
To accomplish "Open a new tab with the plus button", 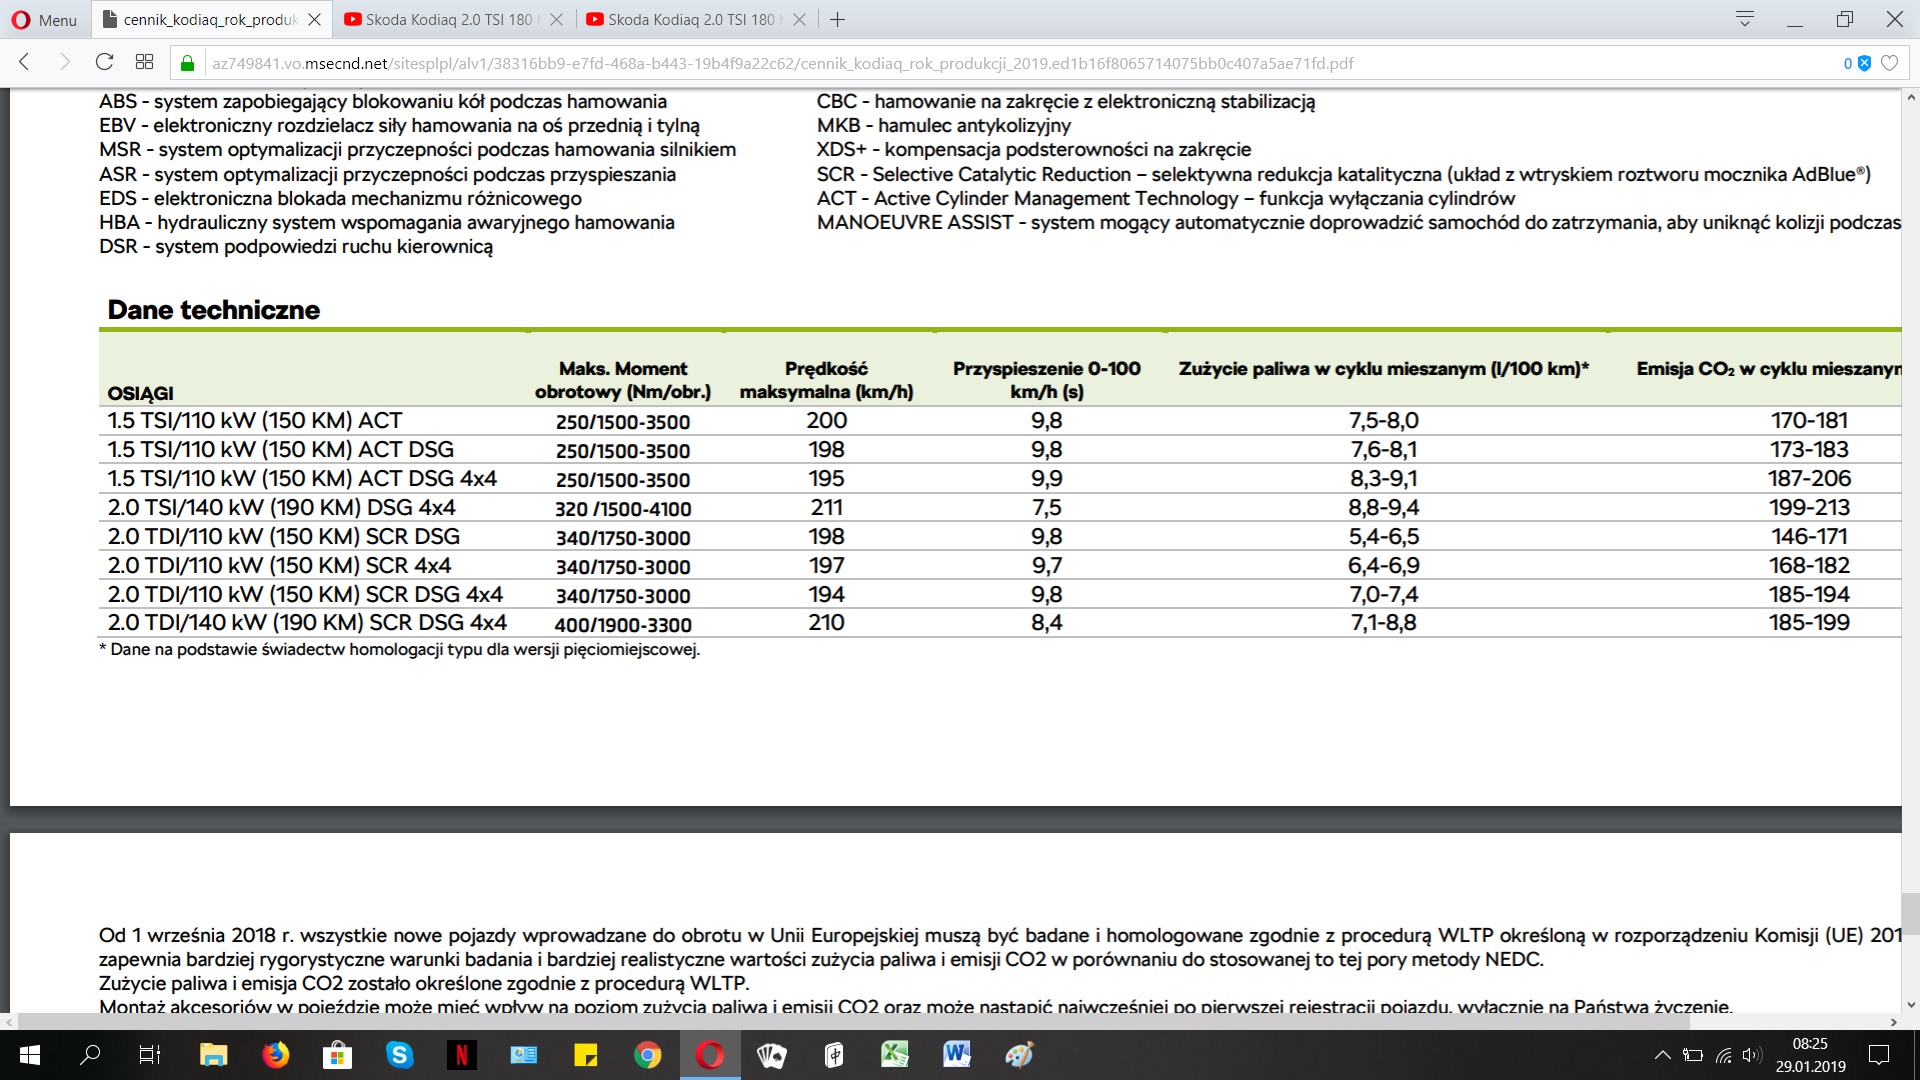I will 838,20.
